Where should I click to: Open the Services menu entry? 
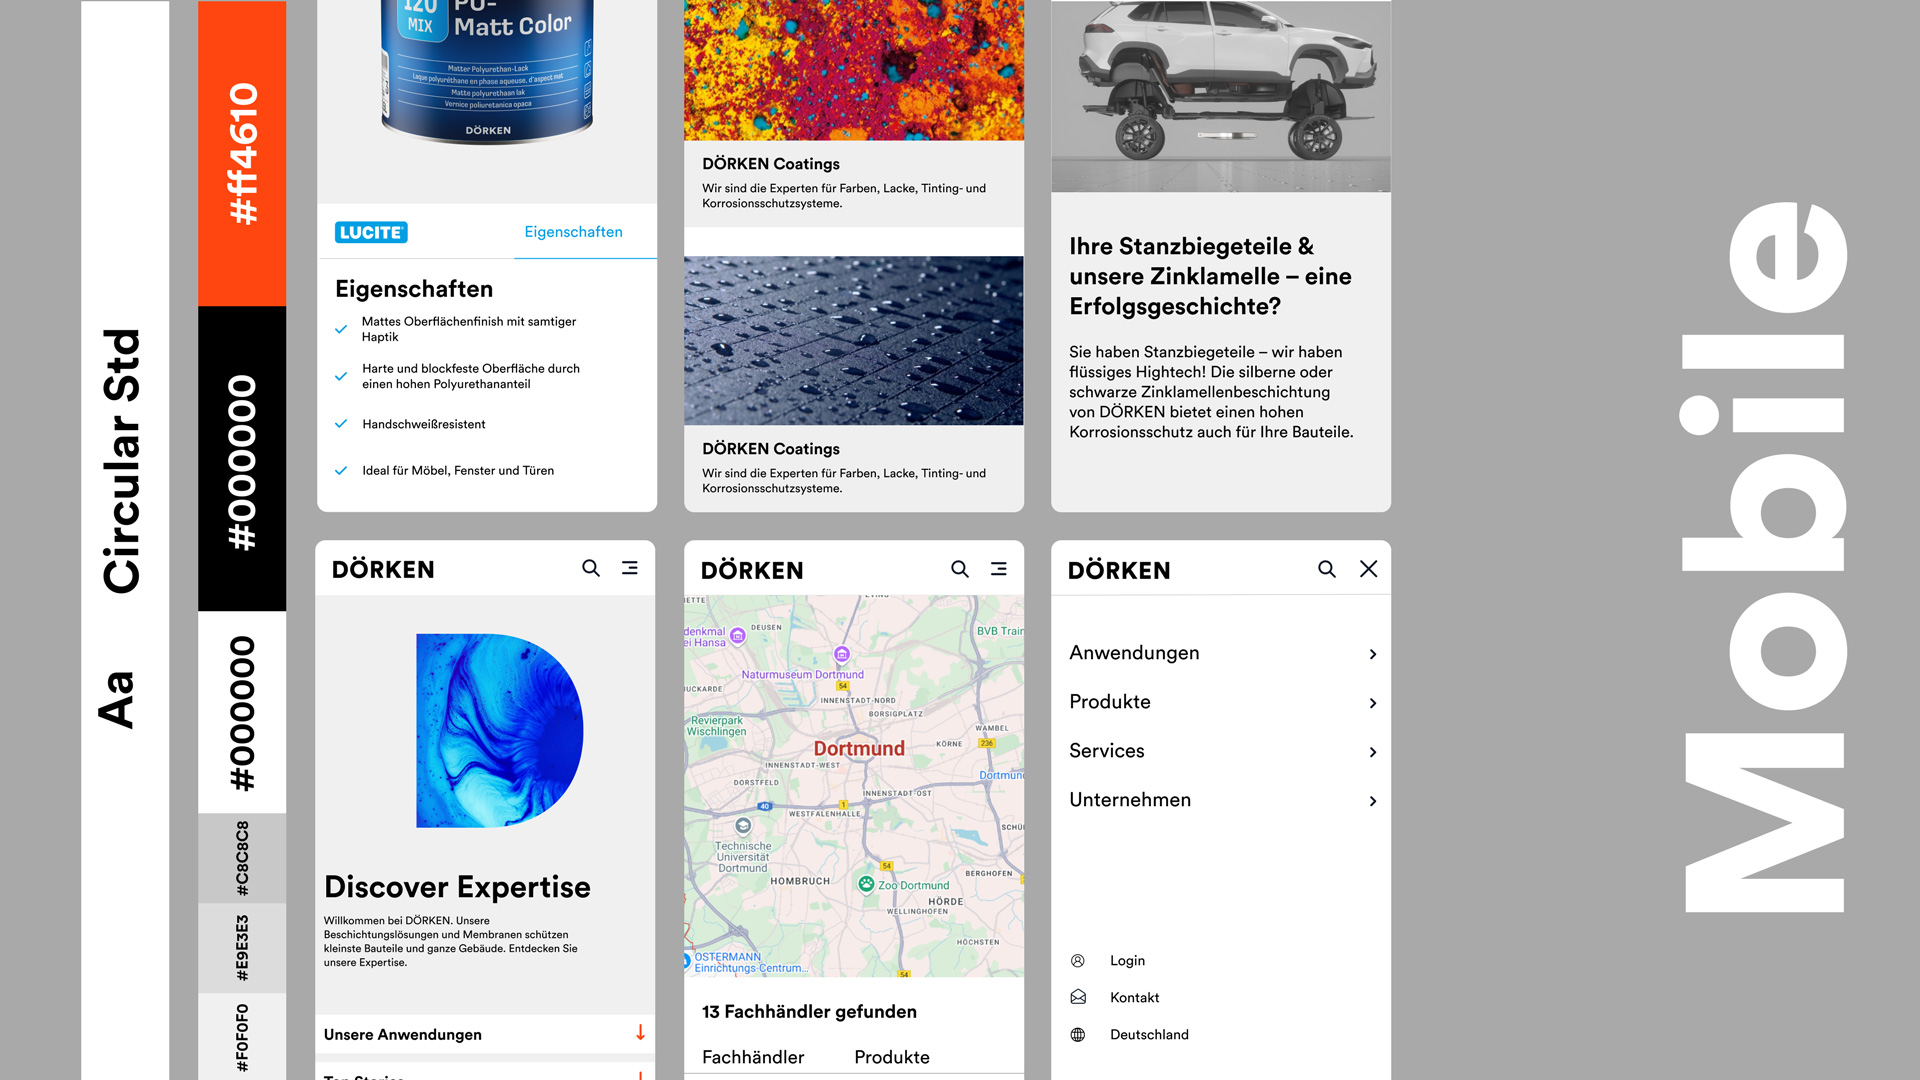(x=1107, y=751)
